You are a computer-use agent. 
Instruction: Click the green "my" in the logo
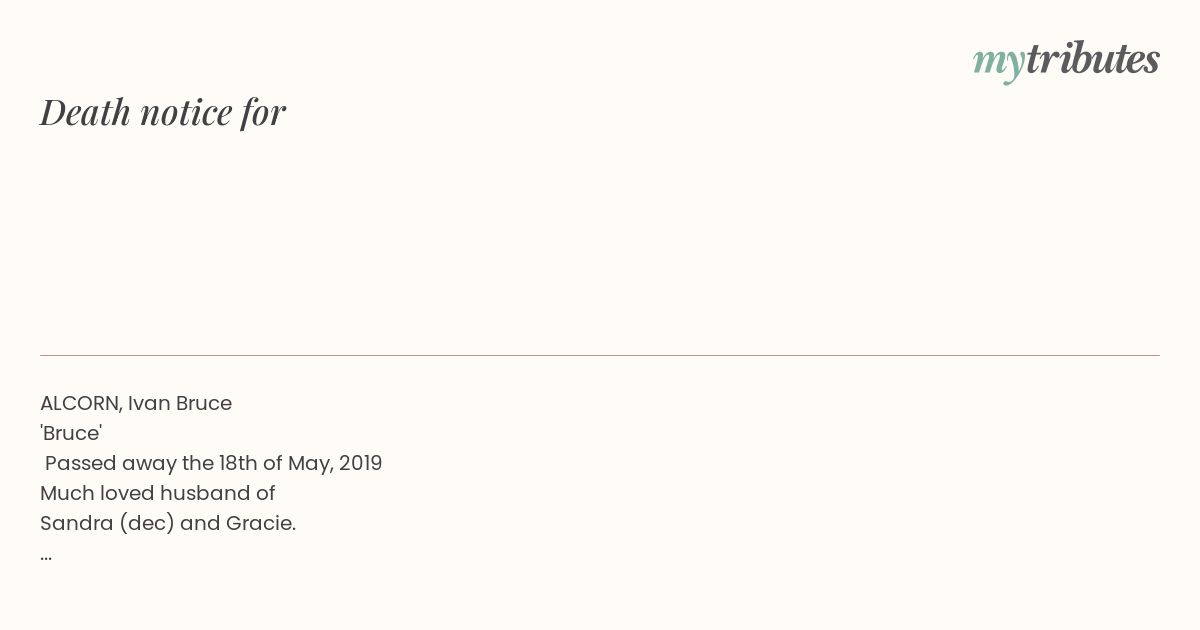(x=999, y=63)
